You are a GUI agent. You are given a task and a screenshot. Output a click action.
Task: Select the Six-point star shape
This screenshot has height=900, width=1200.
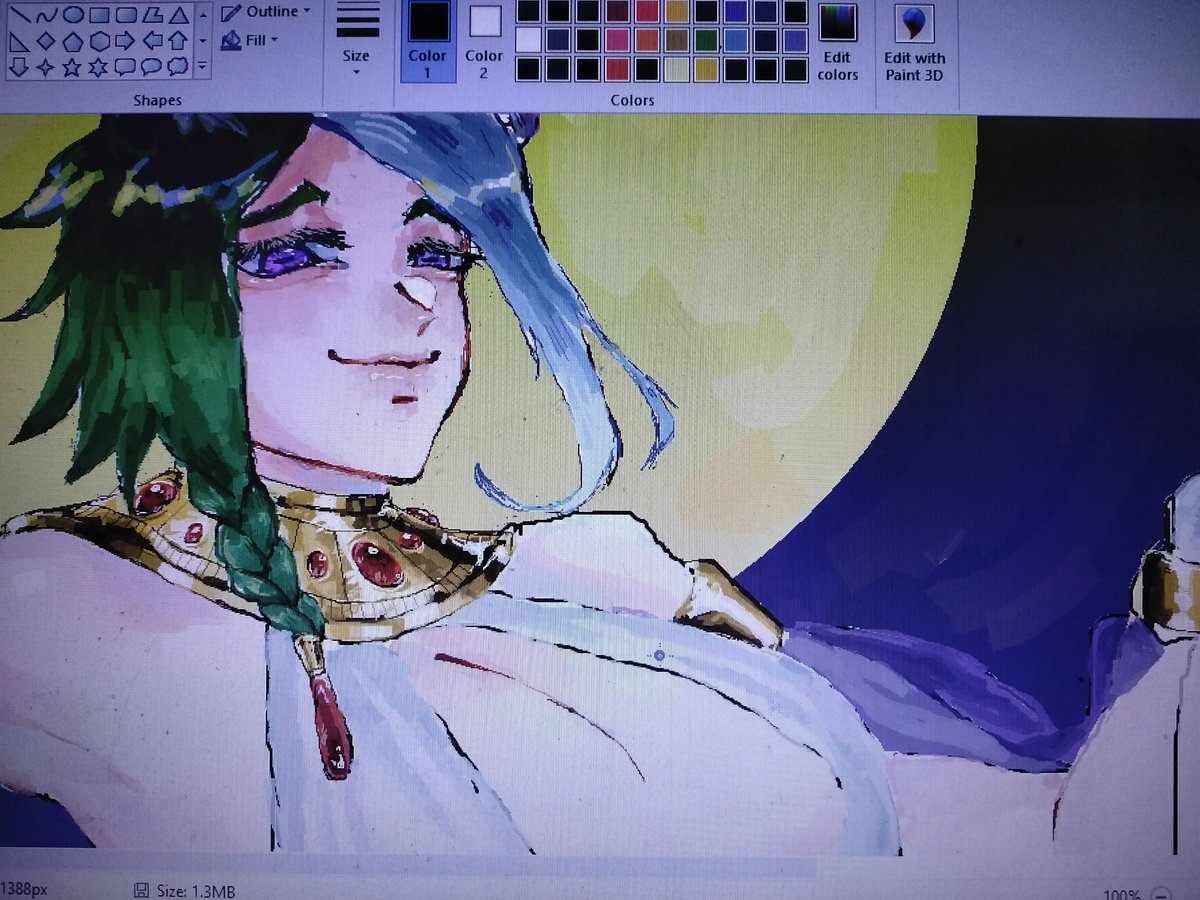coord(99,67)
